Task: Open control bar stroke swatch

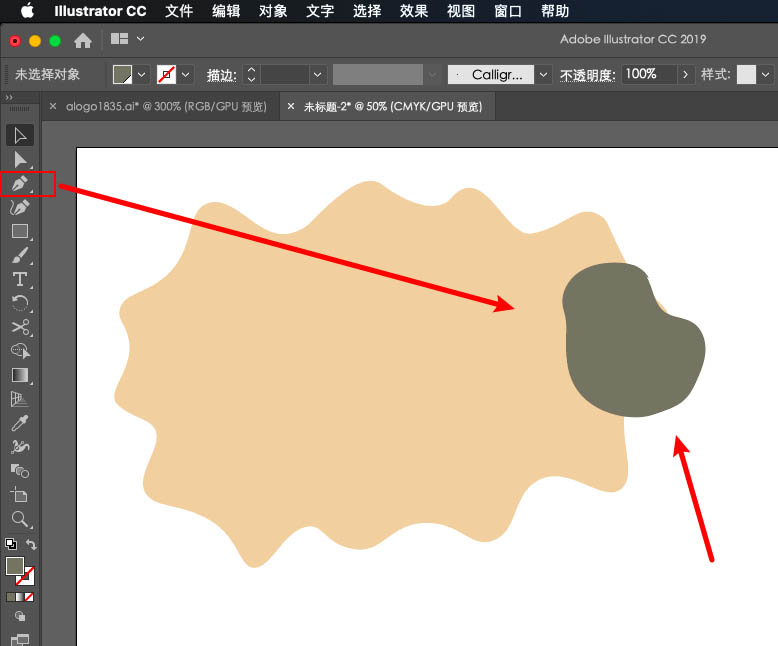Action: pyautogui.click(x=166, y=75)
